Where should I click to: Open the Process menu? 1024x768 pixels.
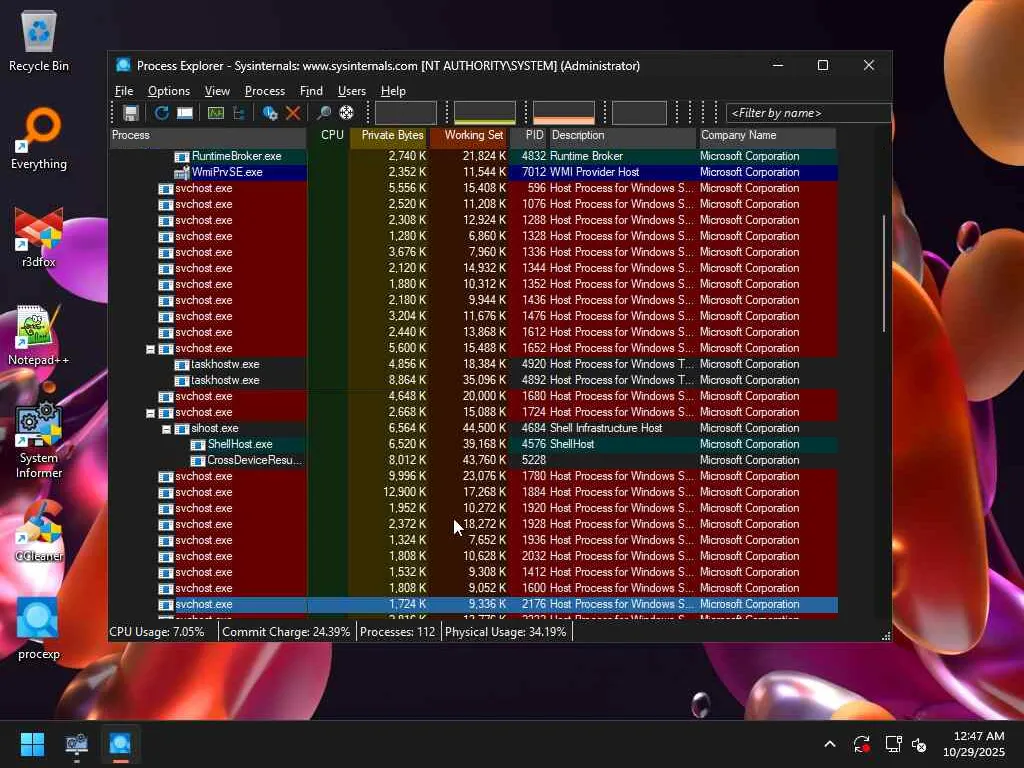[264, 91]
